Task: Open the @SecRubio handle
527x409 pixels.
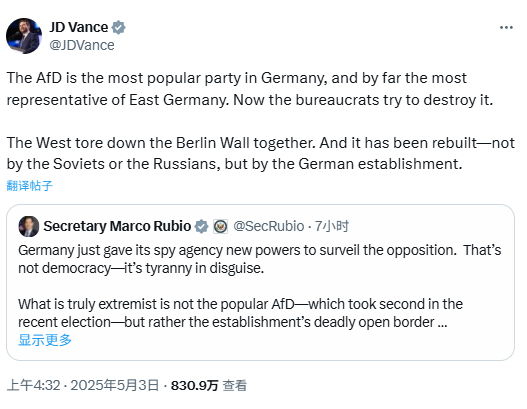Action: pos(269,226)
